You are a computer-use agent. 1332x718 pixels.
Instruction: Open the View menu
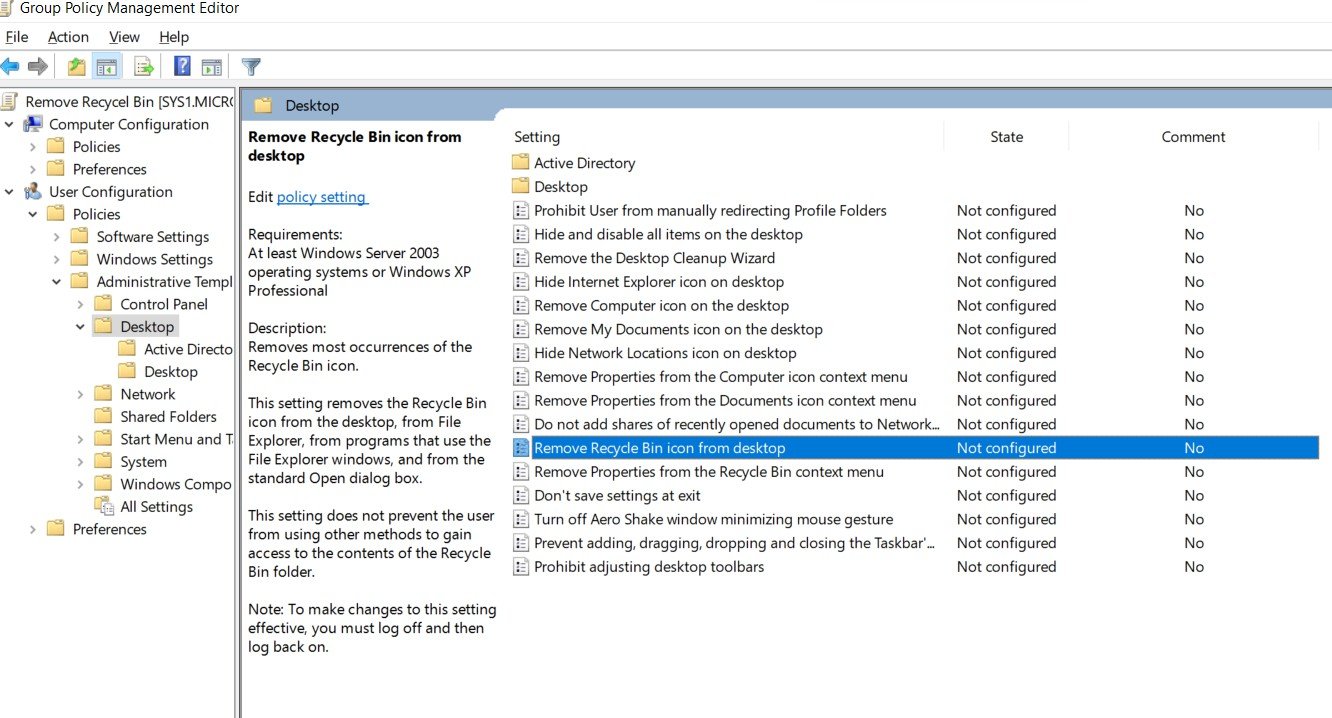coord(124,37)
